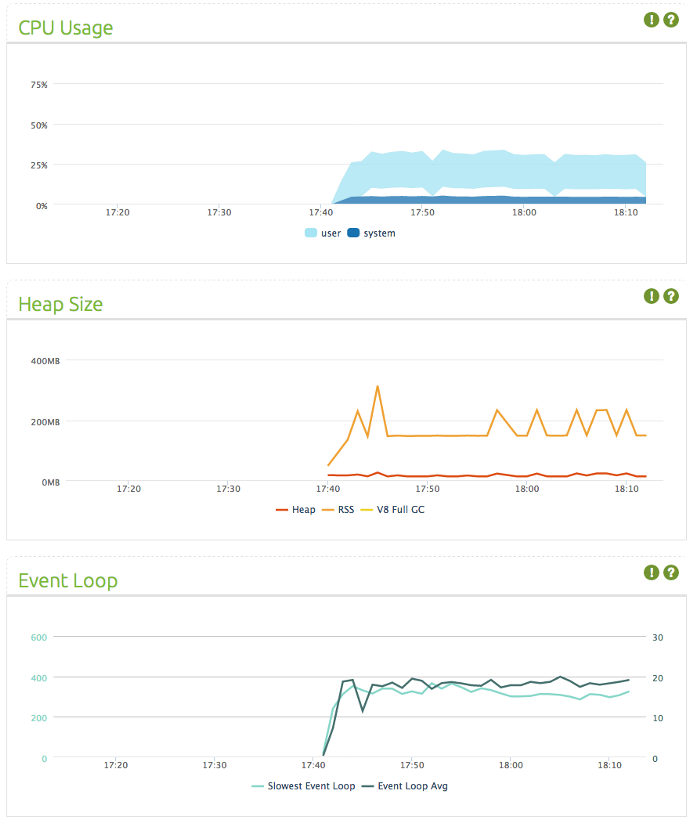Click the tallest RSS peak on Heap chart
The height and width of the screenshot is (826, 700).
point(377,387)
